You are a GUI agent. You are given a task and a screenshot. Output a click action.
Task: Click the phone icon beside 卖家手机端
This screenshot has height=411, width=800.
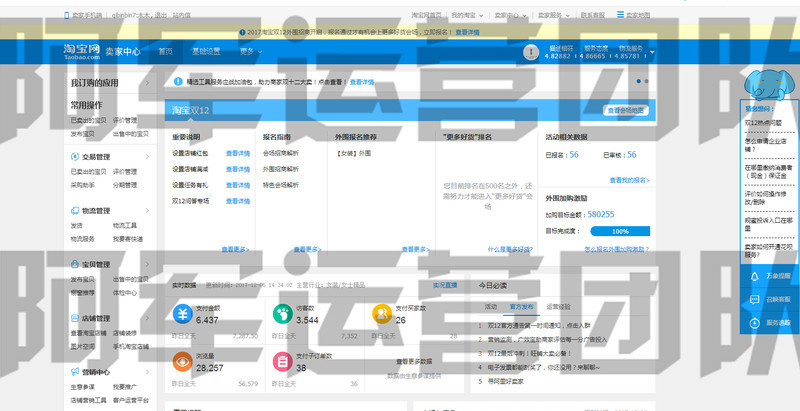click(x=67, y=15)
